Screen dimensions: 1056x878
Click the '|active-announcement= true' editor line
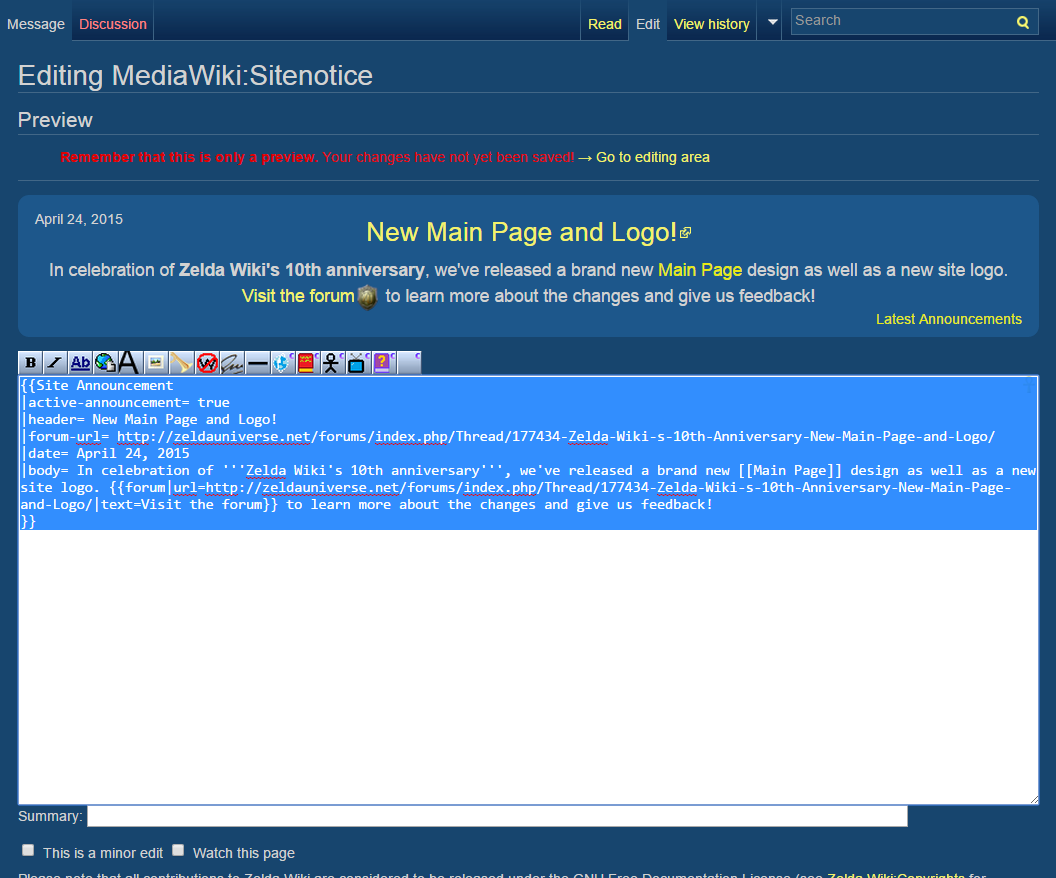(x=125, y=403)
